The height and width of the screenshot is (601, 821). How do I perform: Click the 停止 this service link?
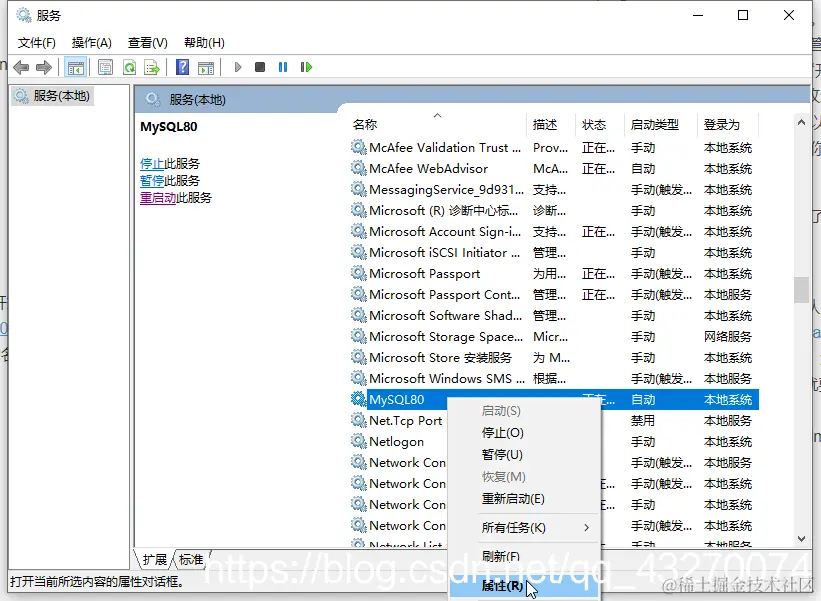click(152, 163)
